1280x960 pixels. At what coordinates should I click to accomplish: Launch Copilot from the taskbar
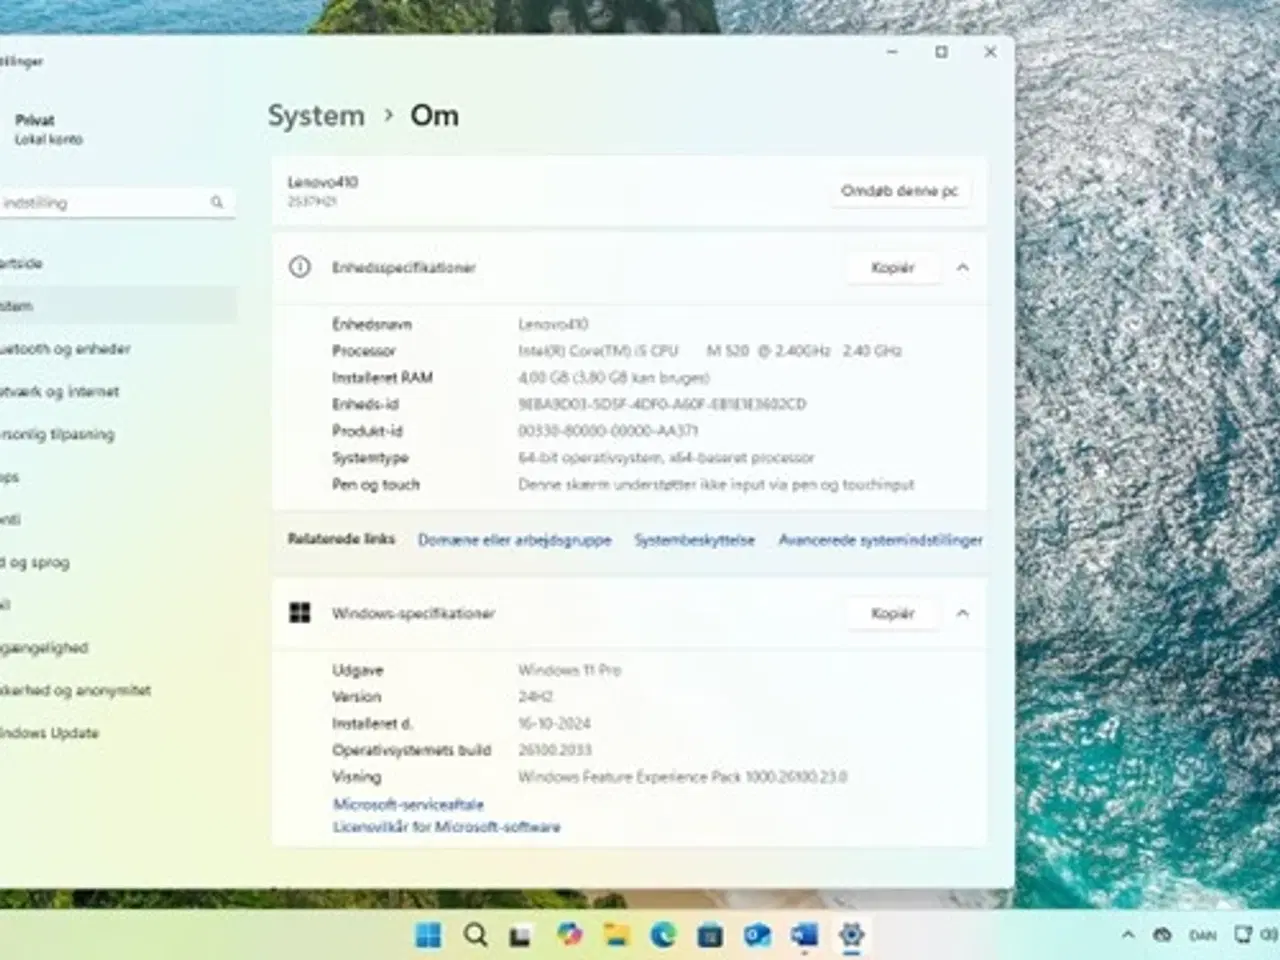coord(569,935)
